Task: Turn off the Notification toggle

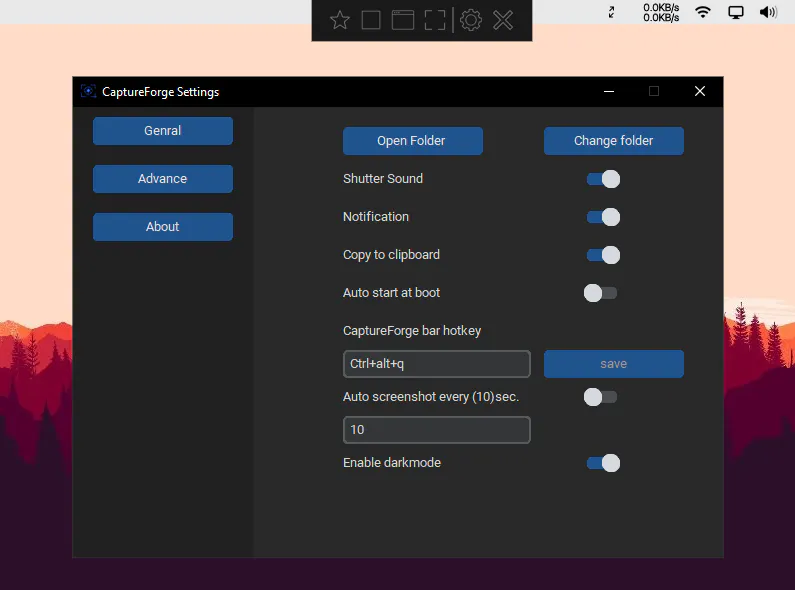Action: (x=603, y=217)
